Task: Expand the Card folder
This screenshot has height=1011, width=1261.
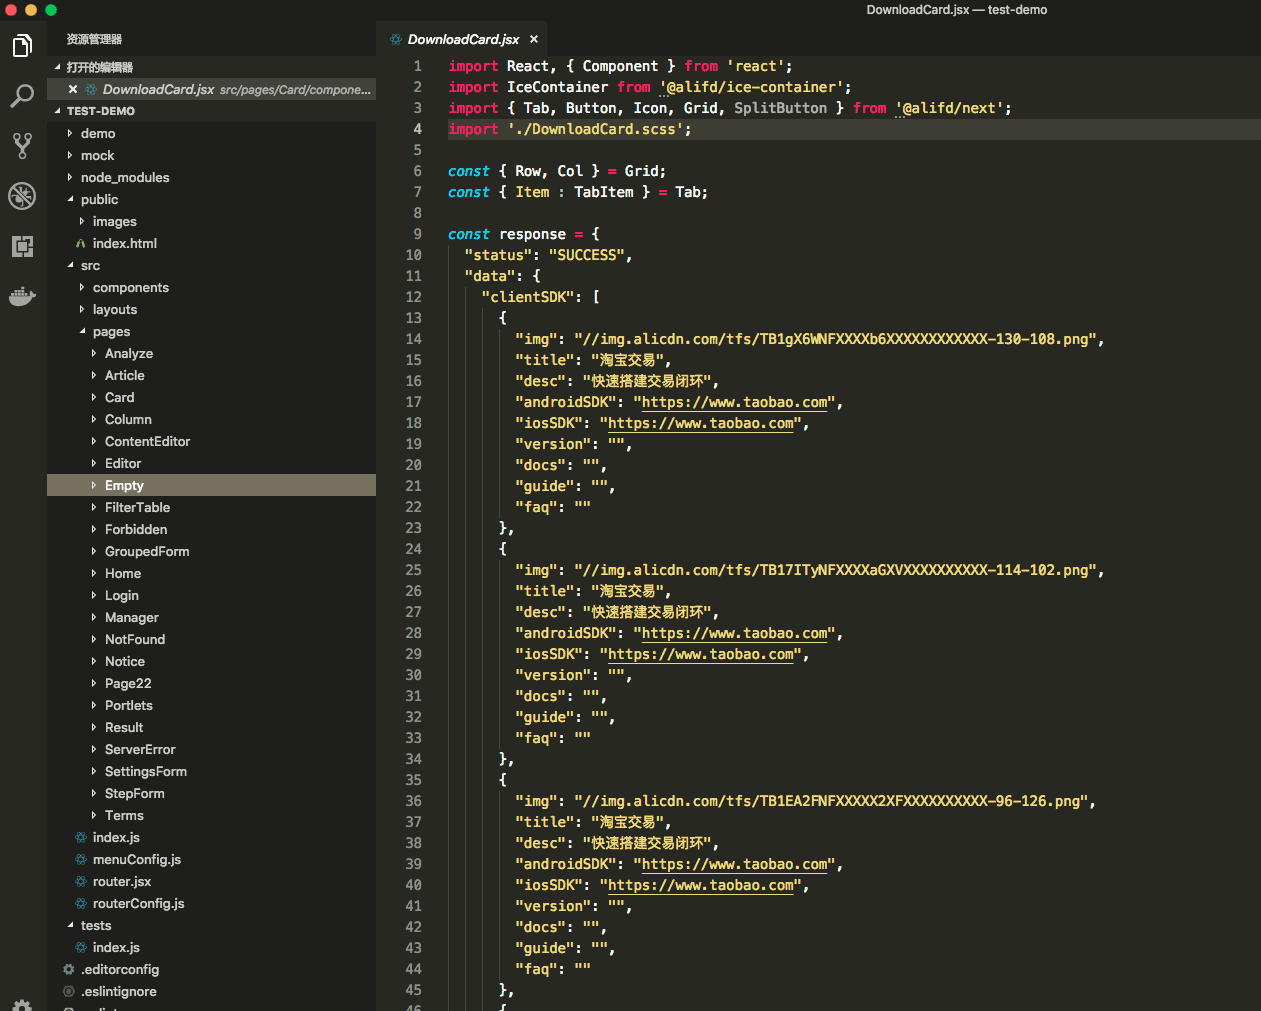Action: 119,398
